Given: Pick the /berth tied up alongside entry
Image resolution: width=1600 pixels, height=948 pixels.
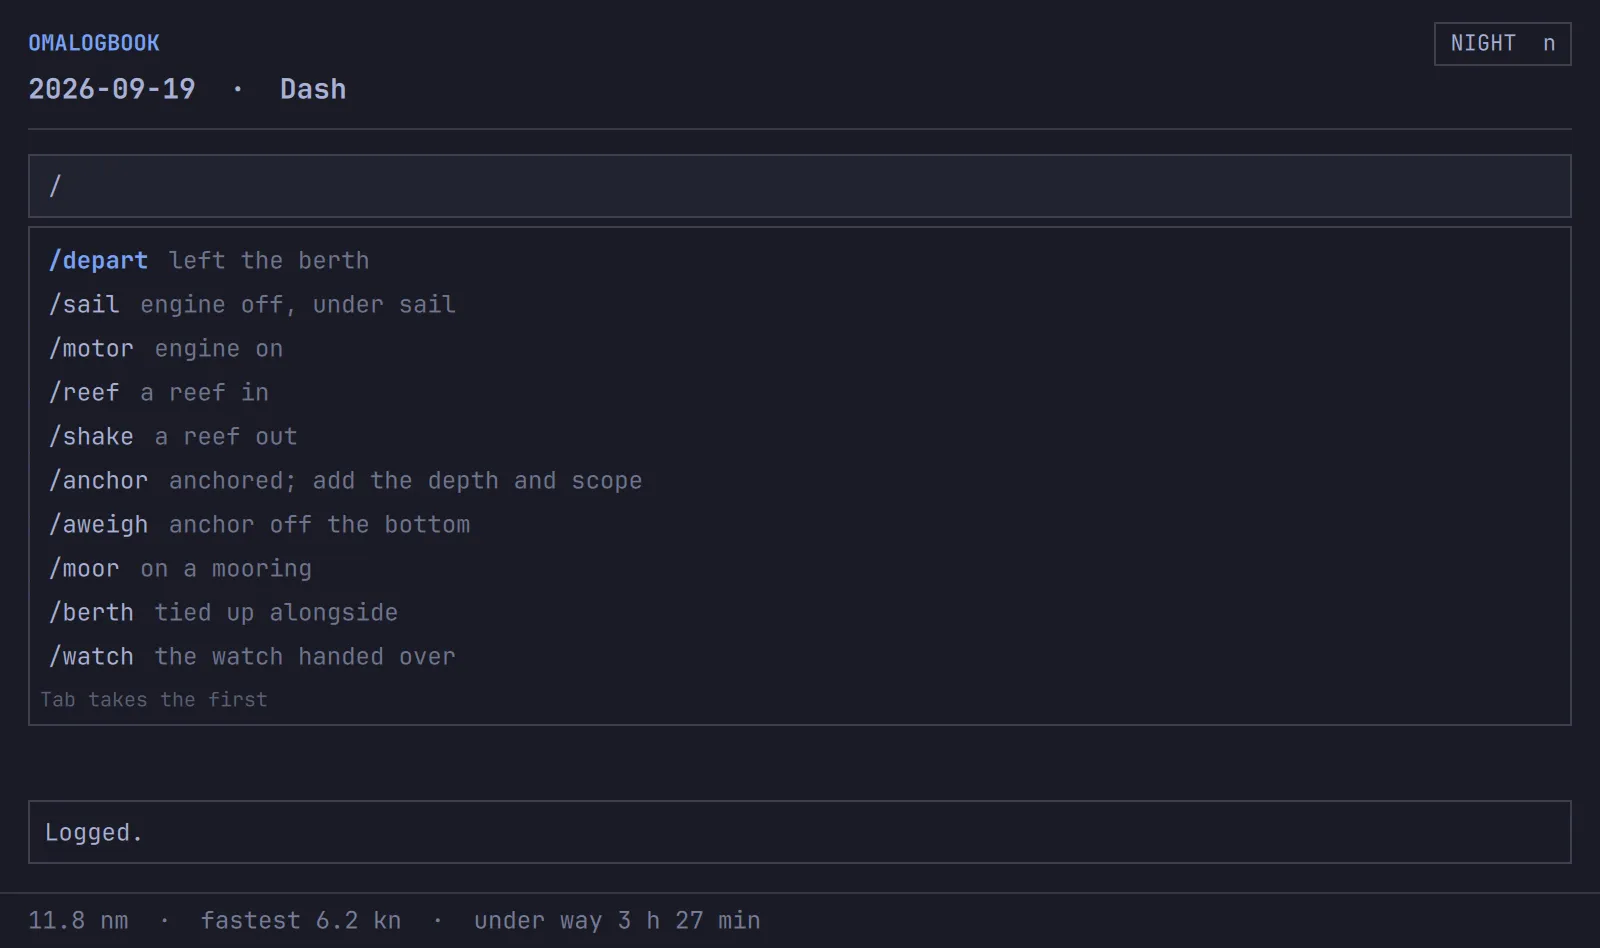Looking at the screenshot, I should point(800,612).
